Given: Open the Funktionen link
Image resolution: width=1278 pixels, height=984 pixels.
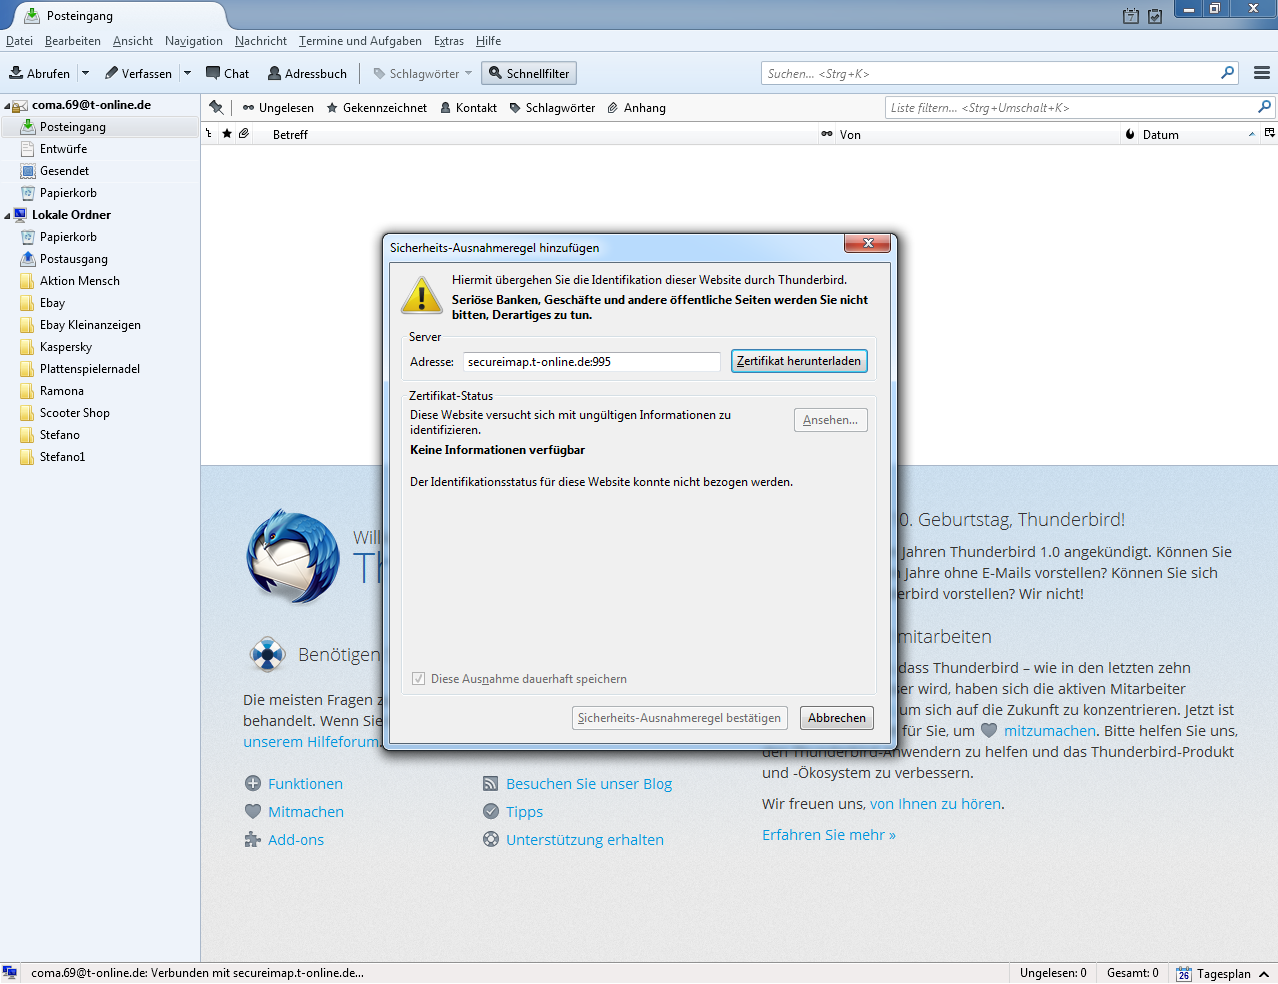Looking at the screenshot, I should [305, 784].
